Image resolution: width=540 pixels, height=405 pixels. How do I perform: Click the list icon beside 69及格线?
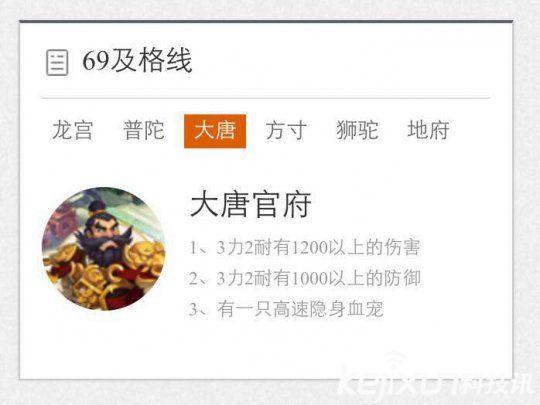(57, 62)
